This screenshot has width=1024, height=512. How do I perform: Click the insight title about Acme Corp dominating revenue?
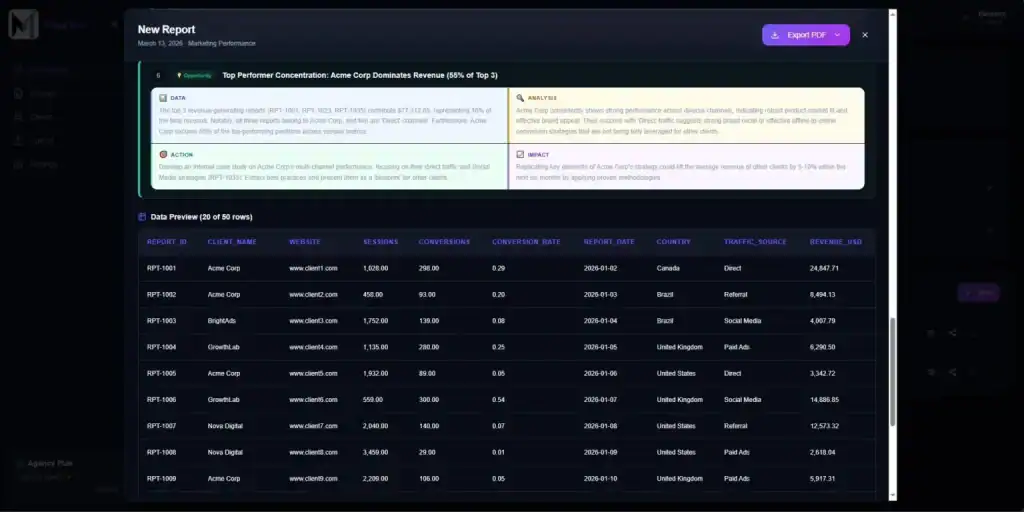coord(360,76)
